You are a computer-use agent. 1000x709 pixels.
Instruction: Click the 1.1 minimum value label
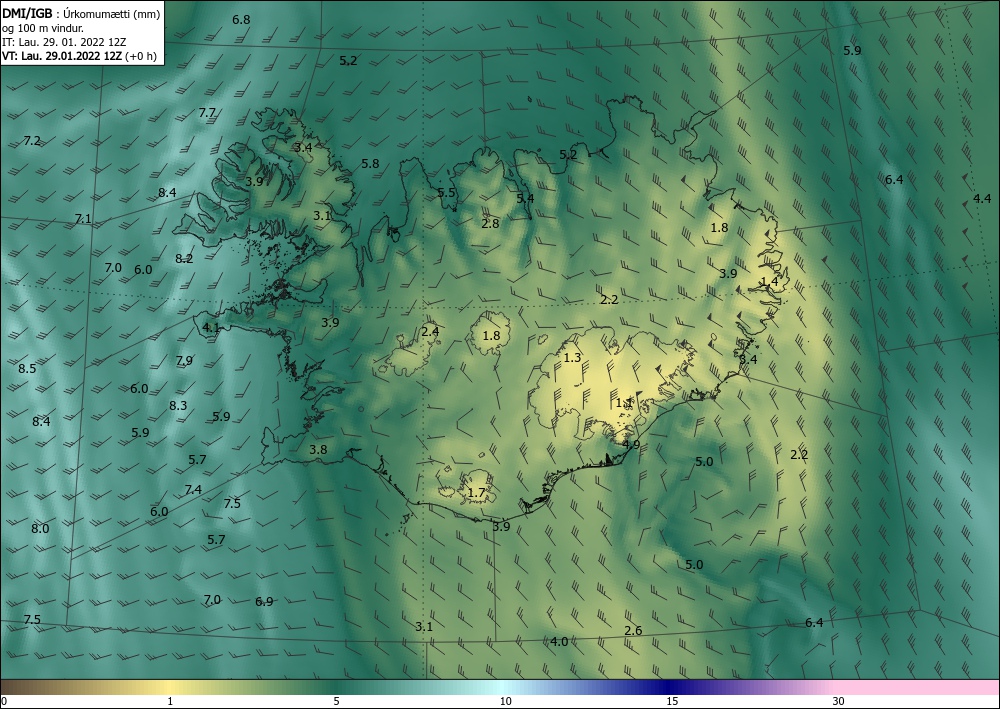click(624, 403)
